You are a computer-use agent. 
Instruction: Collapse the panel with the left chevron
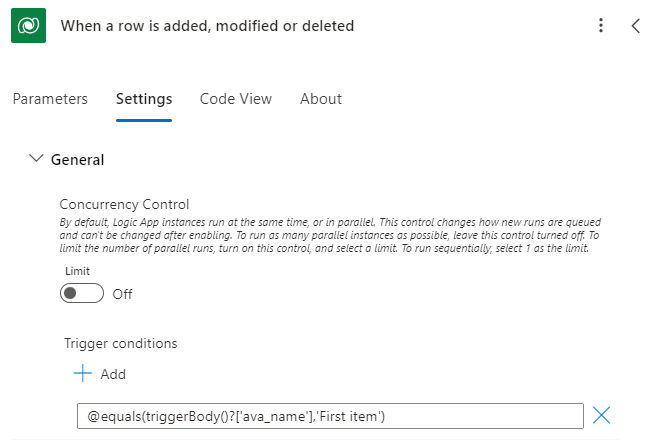coord(635,26)
